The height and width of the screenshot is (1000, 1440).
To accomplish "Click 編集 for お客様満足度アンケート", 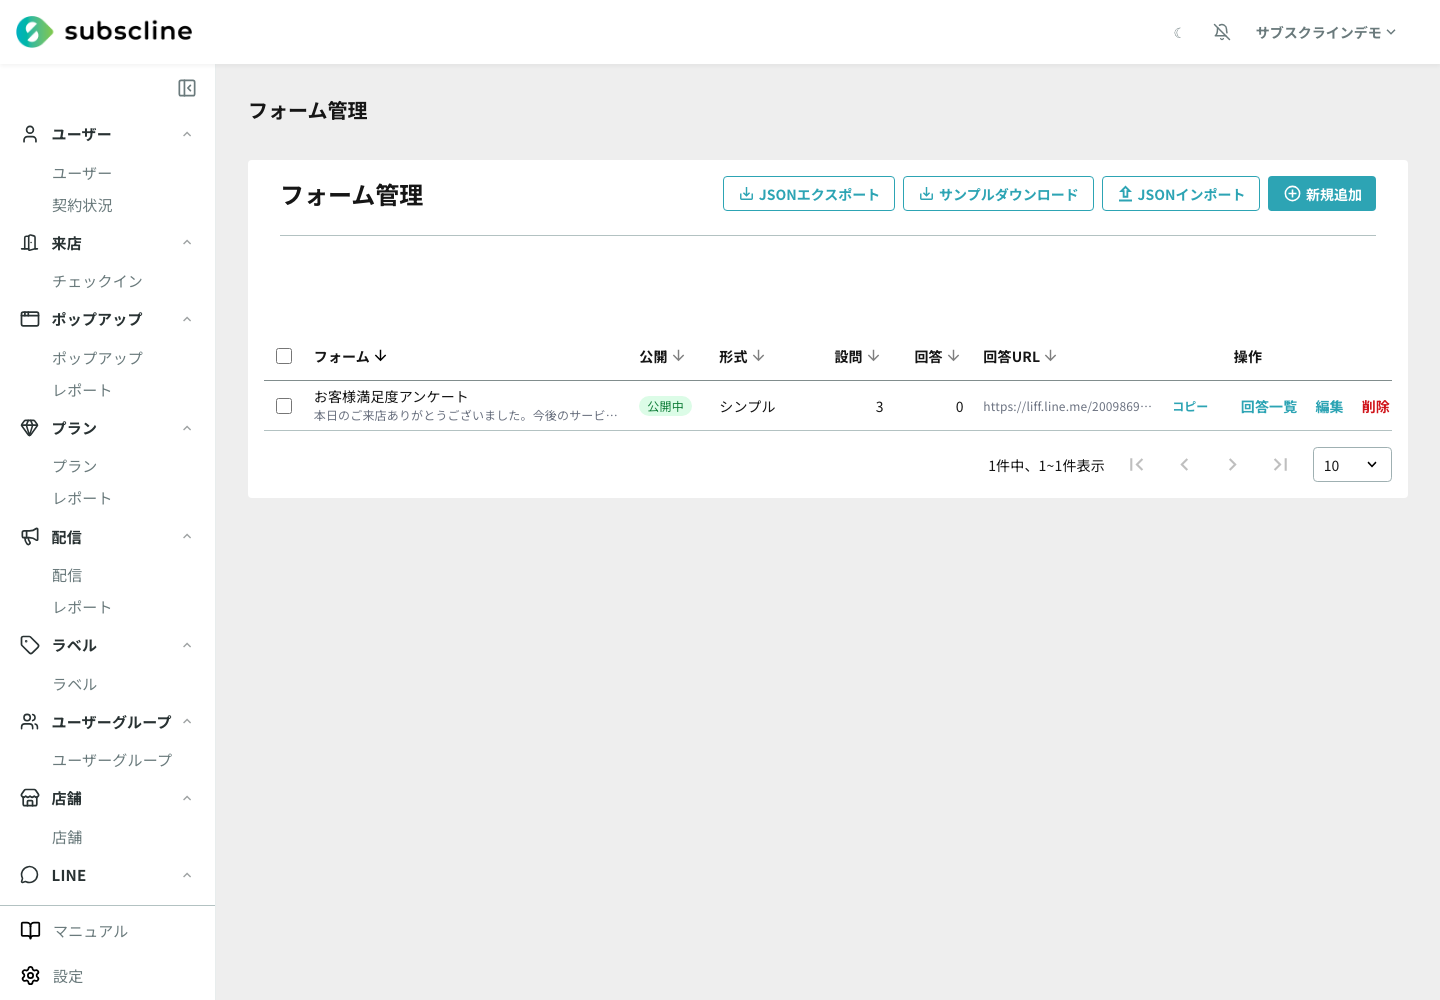I will (x=1329, y=406).
